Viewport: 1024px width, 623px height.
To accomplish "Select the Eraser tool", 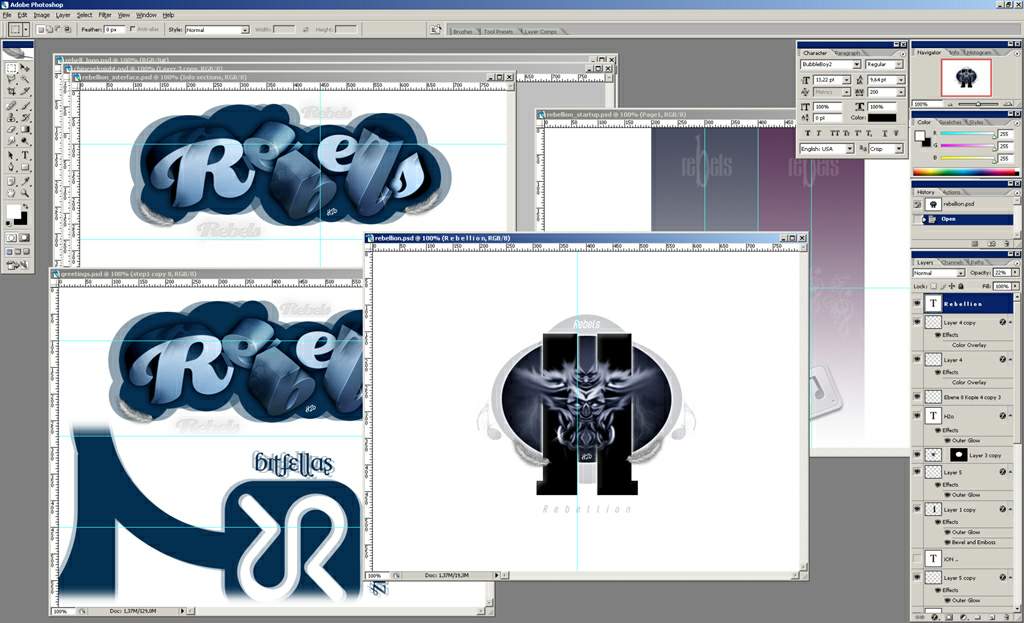I will pos(11,129).
